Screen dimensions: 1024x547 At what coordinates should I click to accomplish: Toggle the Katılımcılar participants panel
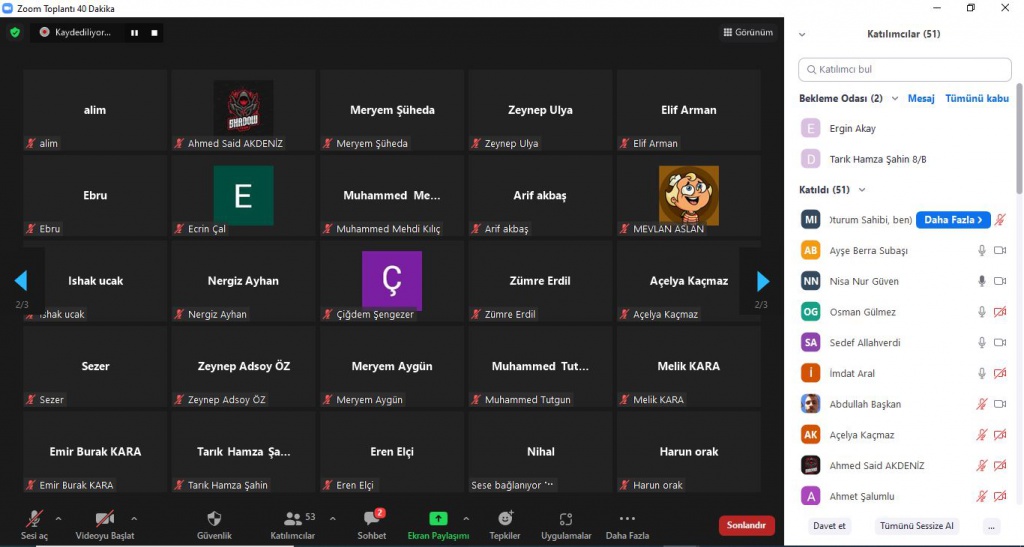click(x=293, y=525)
